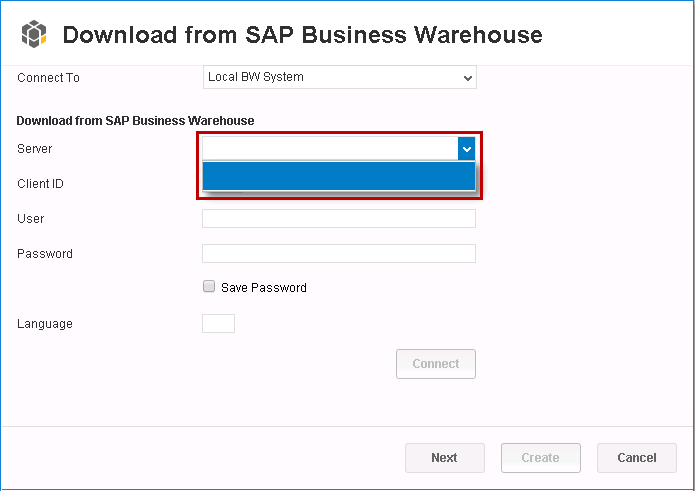Screen dimensions: 695x491
Task: Click the Connect To label
Action: coord(48,78)
